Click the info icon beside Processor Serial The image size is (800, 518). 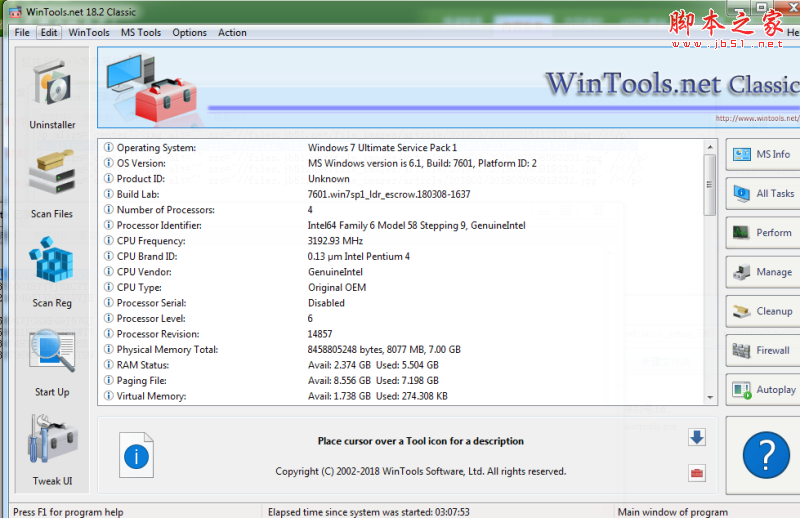click(109, 303)
